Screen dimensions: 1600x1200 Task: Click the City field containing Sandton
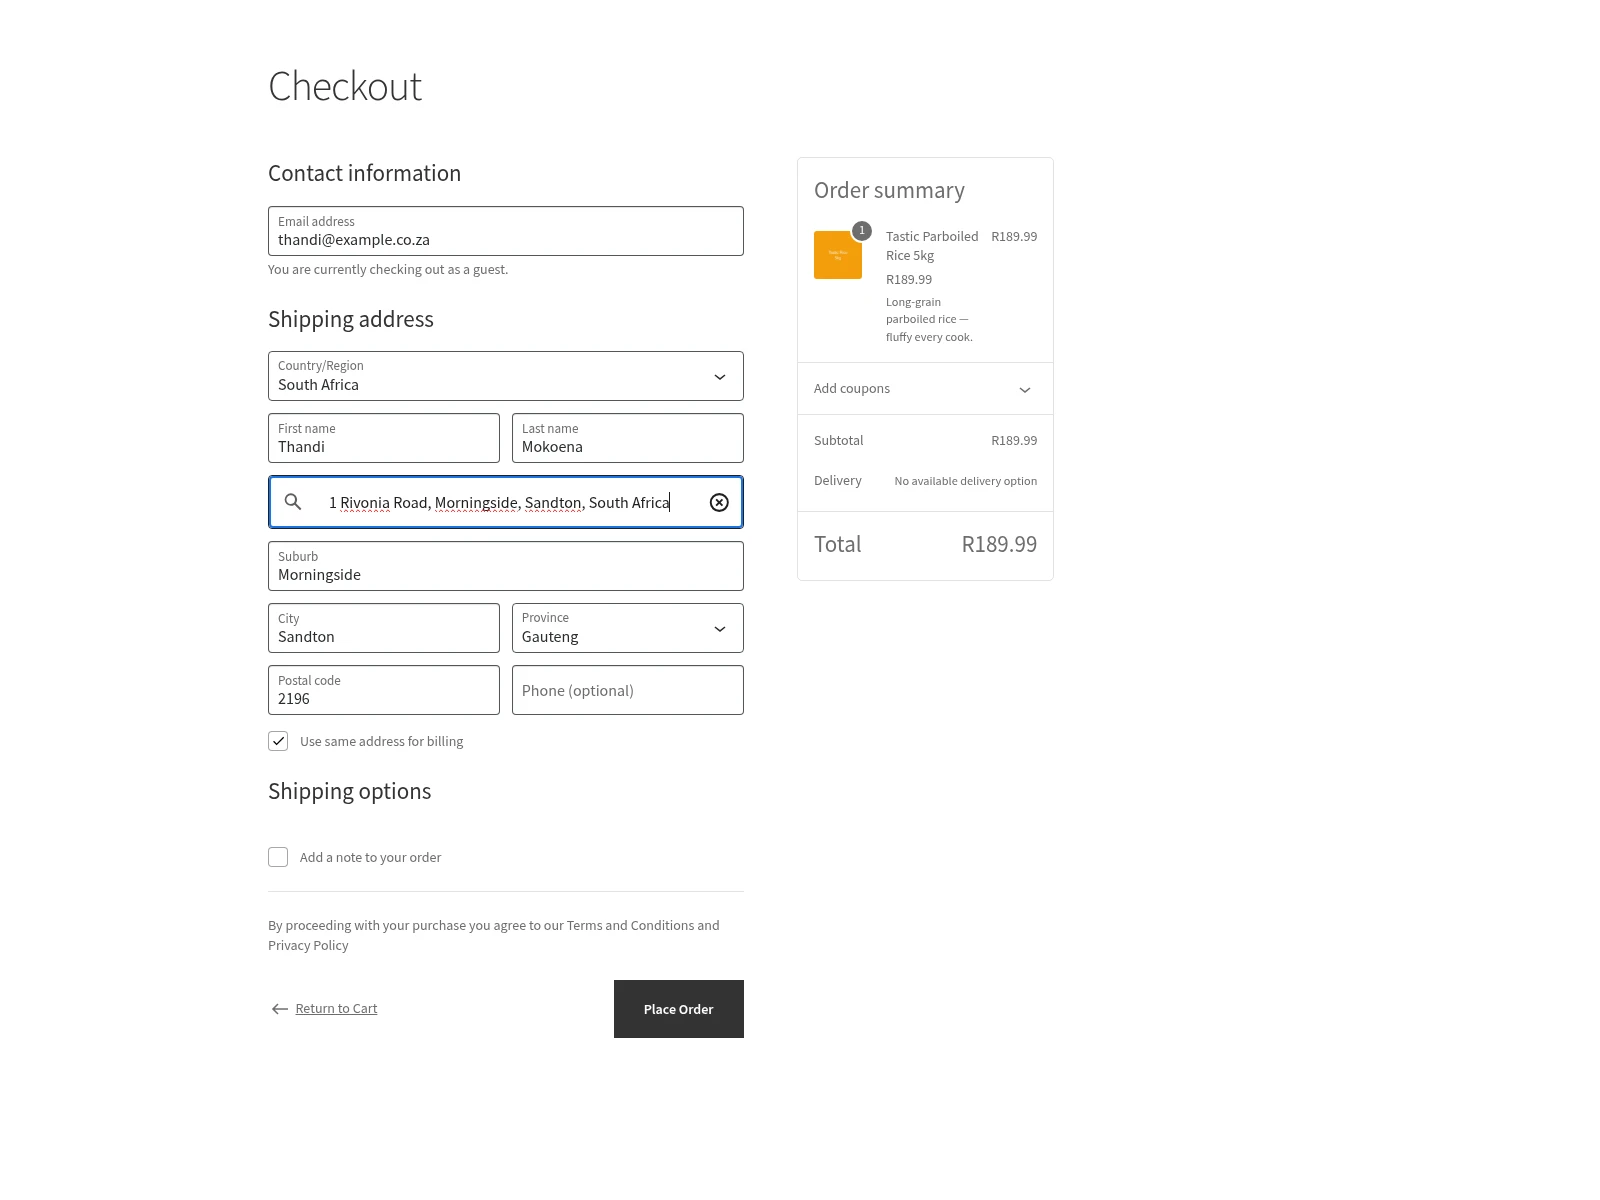[x=384, y=628]
